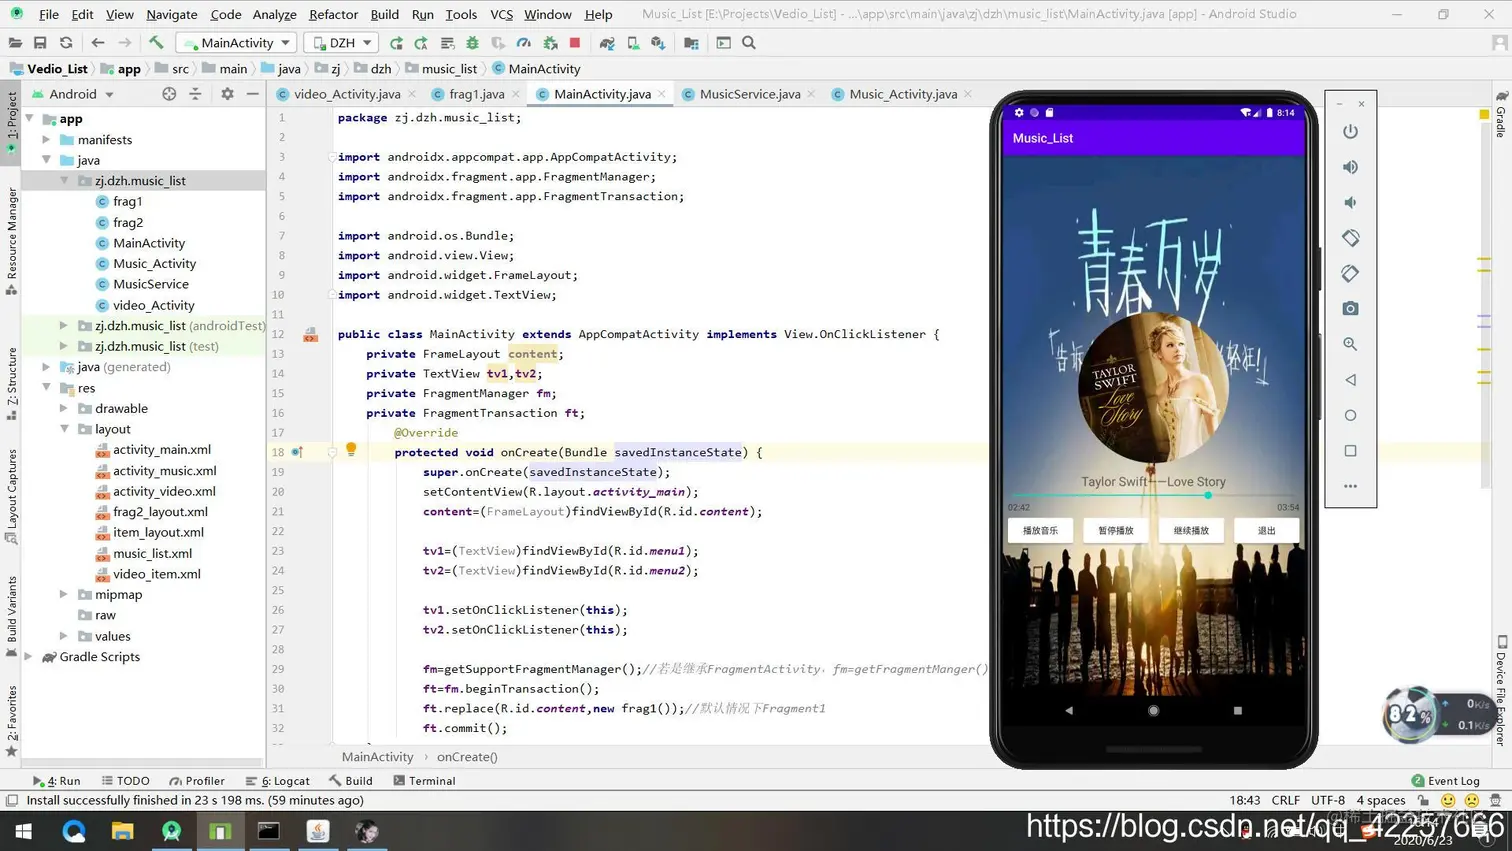Image resolution: width=1512 pixels, height=851 pixels.
Task: Open the Logcat tool window
Action: click(278, 781)
